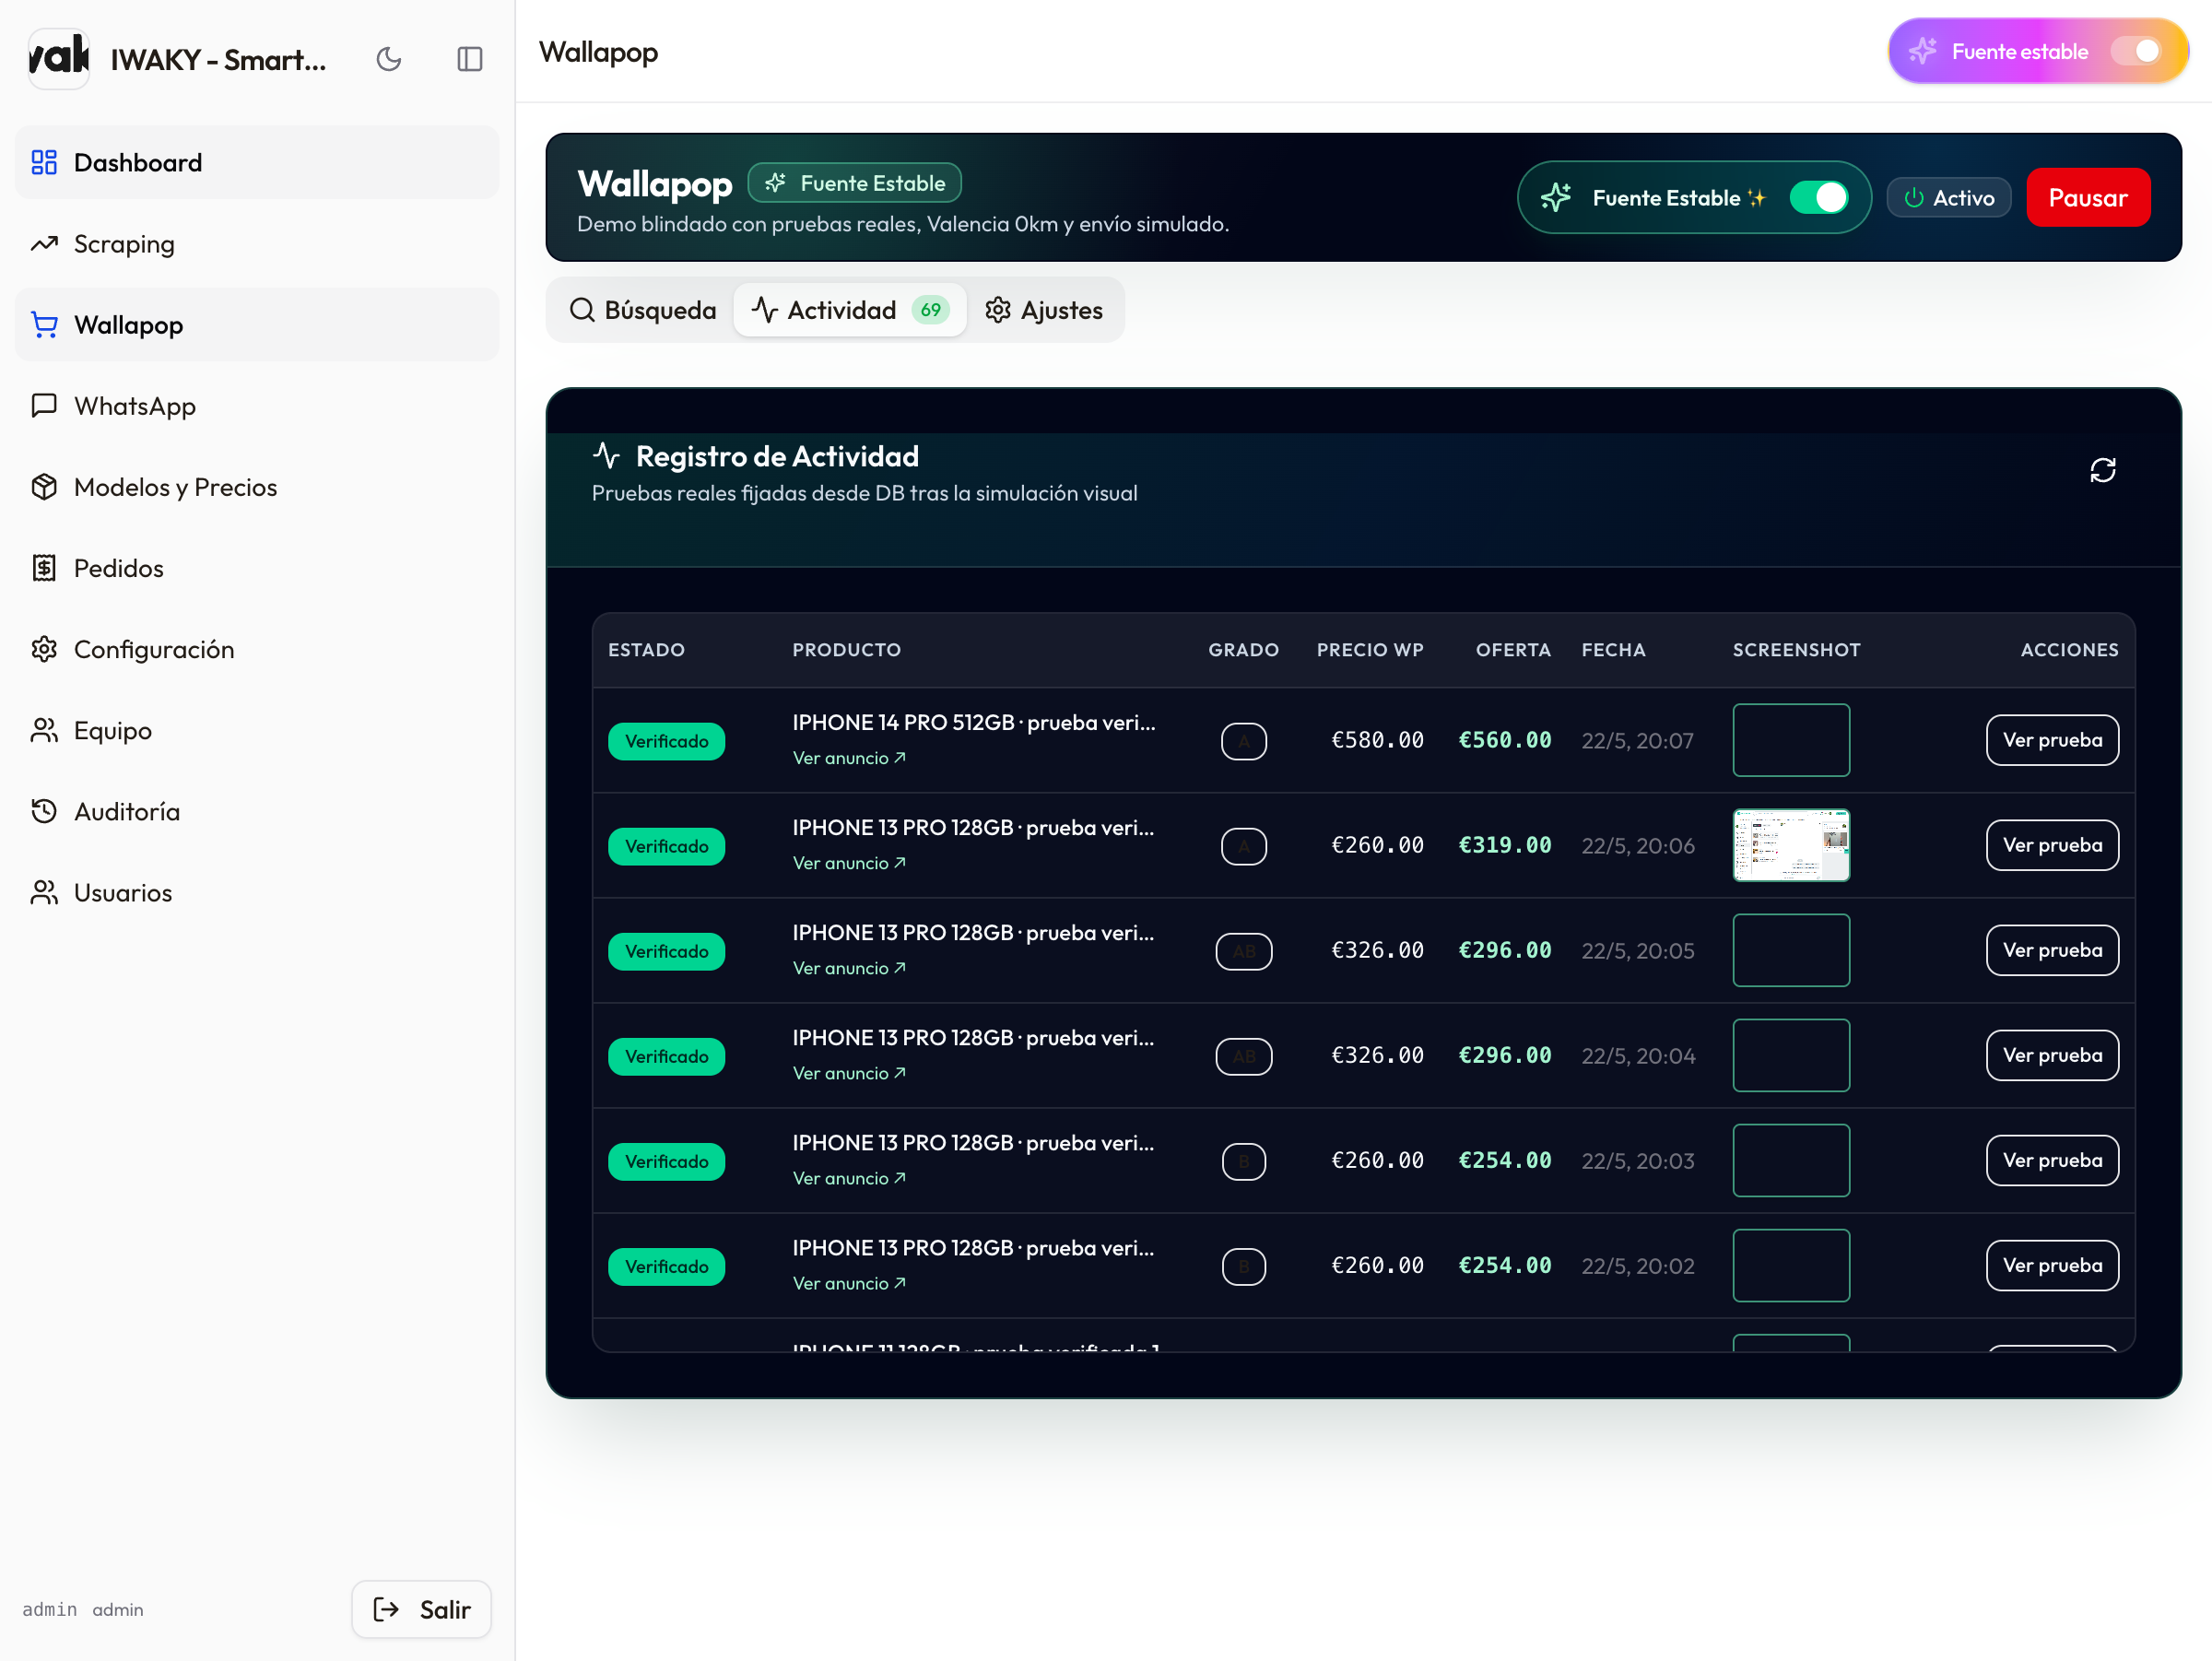Switch to Ajustes tab
The width and height of the screenshot is (2212, 1661).
[1043, 310]
